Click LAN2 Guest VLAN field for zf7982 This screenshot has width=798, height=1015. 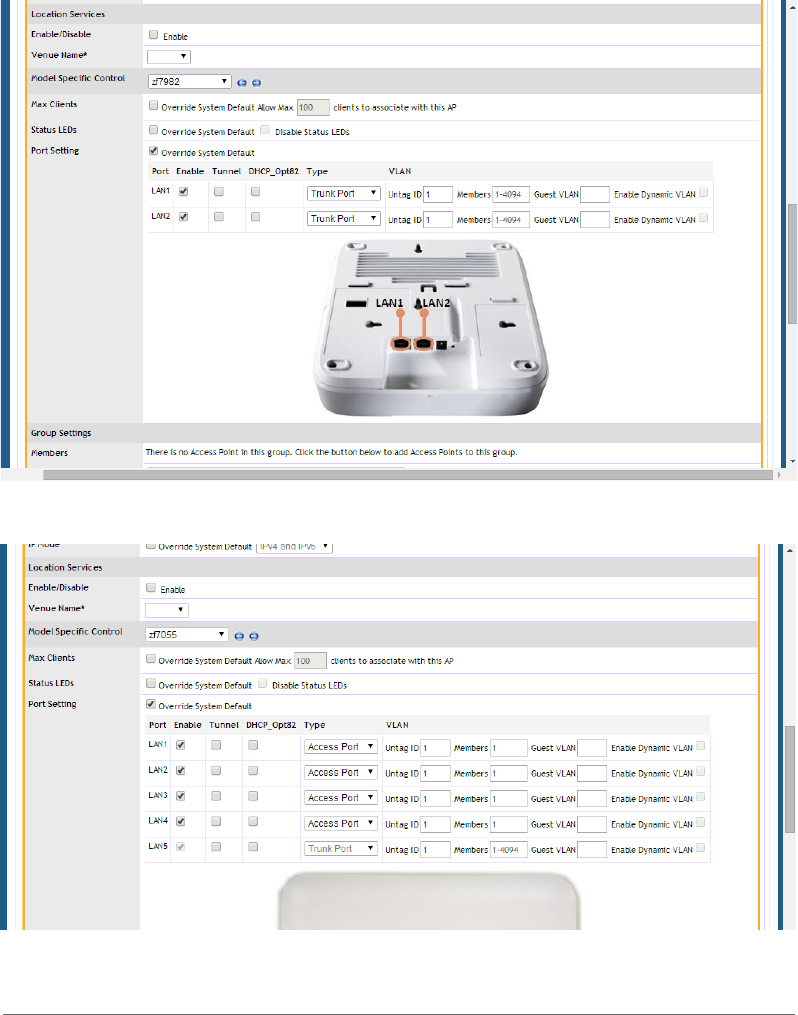pyautogui.click(x=595, y=220)
